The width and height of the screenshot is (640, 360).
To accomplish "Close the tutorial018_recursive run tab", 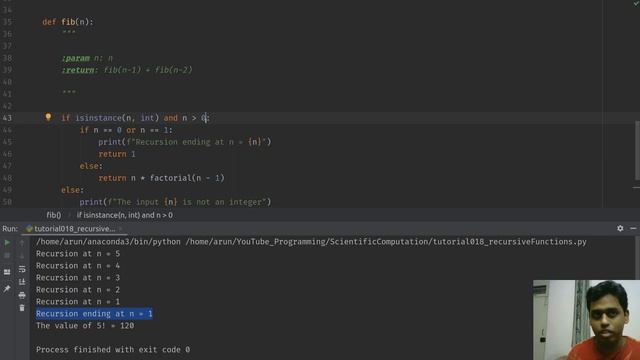I will click(120, 229).
